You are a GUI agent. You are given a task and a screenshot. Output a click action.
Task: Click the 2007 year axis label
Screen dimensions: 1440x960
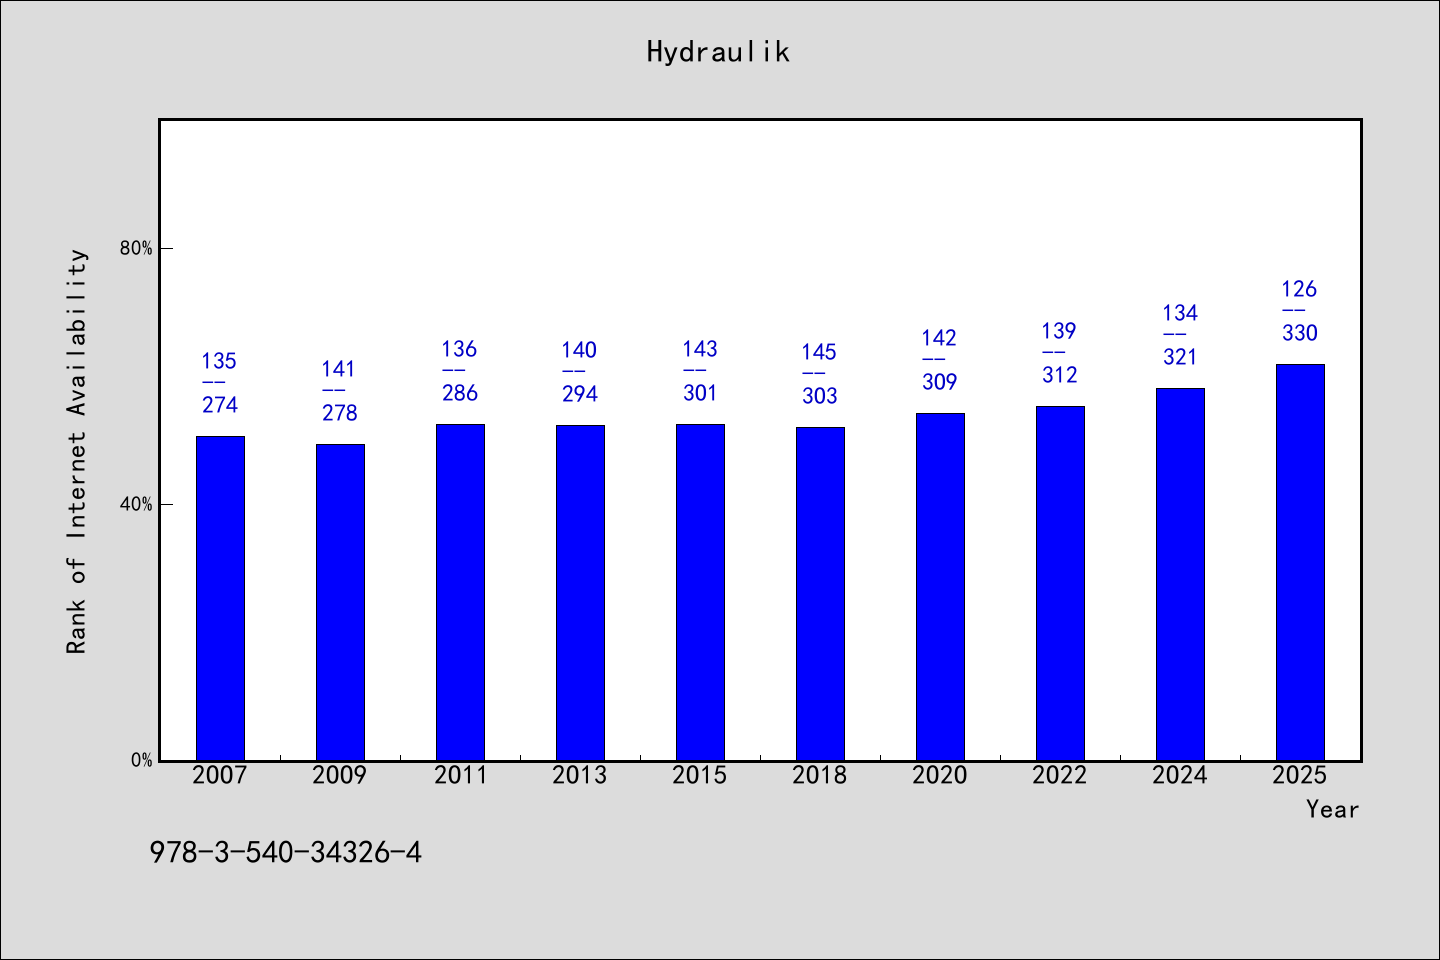tap(220, 775)
